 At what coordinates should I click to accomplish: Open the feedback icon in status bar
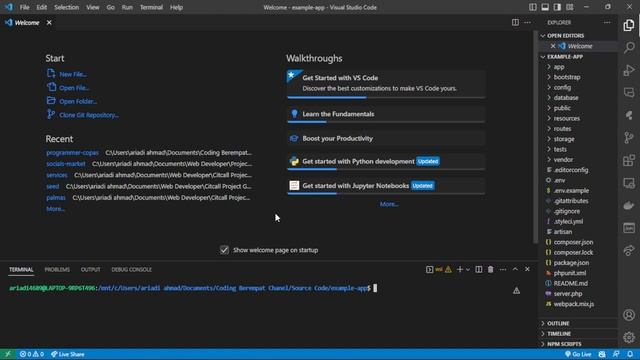tap(616, 354)
